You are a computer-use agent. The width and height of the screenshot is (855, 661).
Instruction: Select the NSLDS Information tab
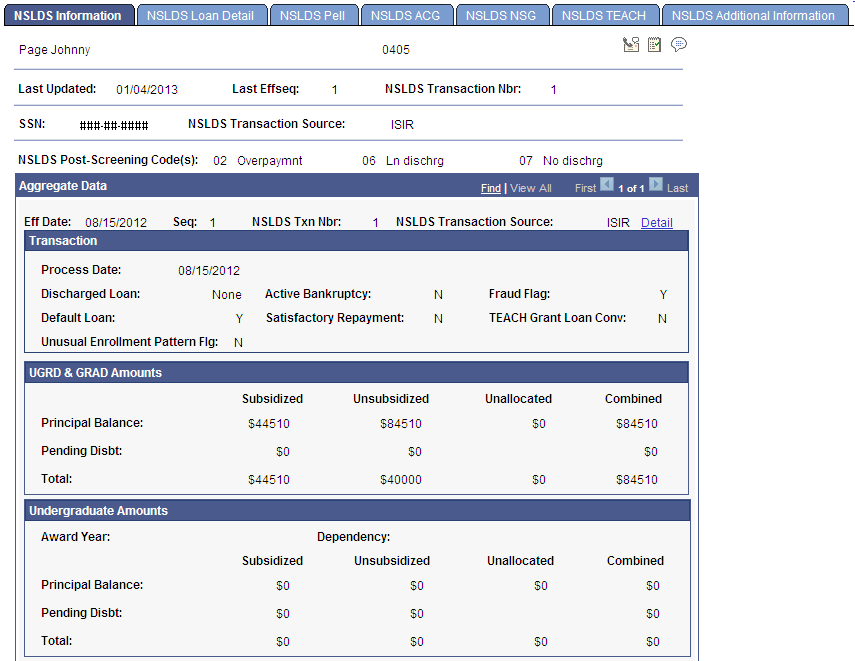coord(69,15)
